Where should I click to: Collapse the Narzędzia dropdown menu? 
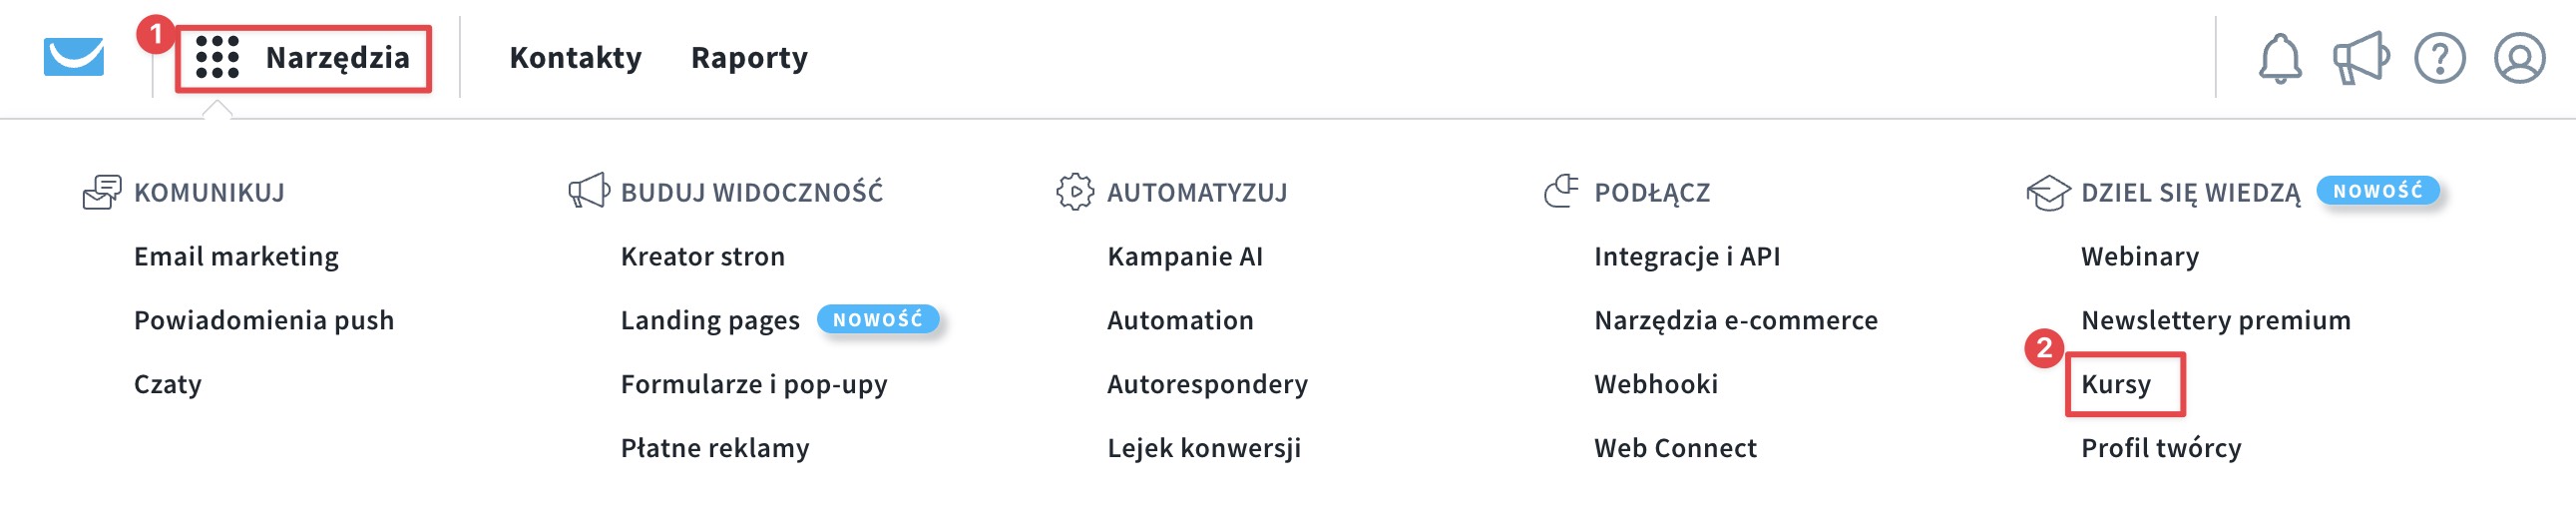click(x=303, y=58)
